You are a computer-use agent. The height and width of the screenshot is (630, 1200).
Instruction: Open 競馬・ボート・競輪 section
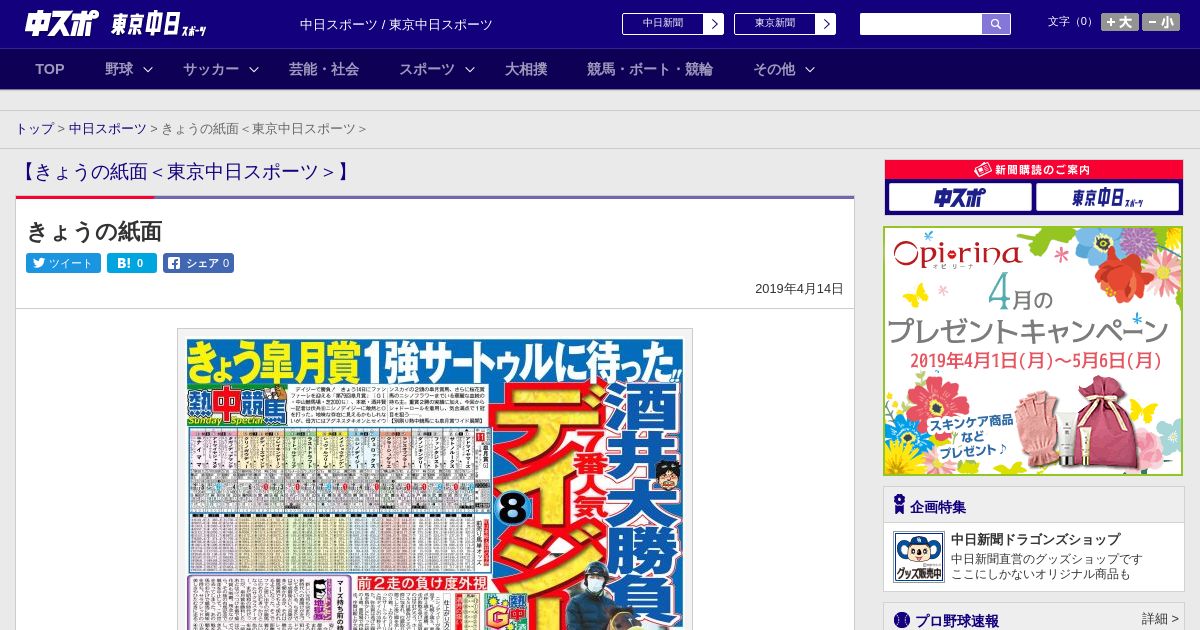tap(650, 69)
